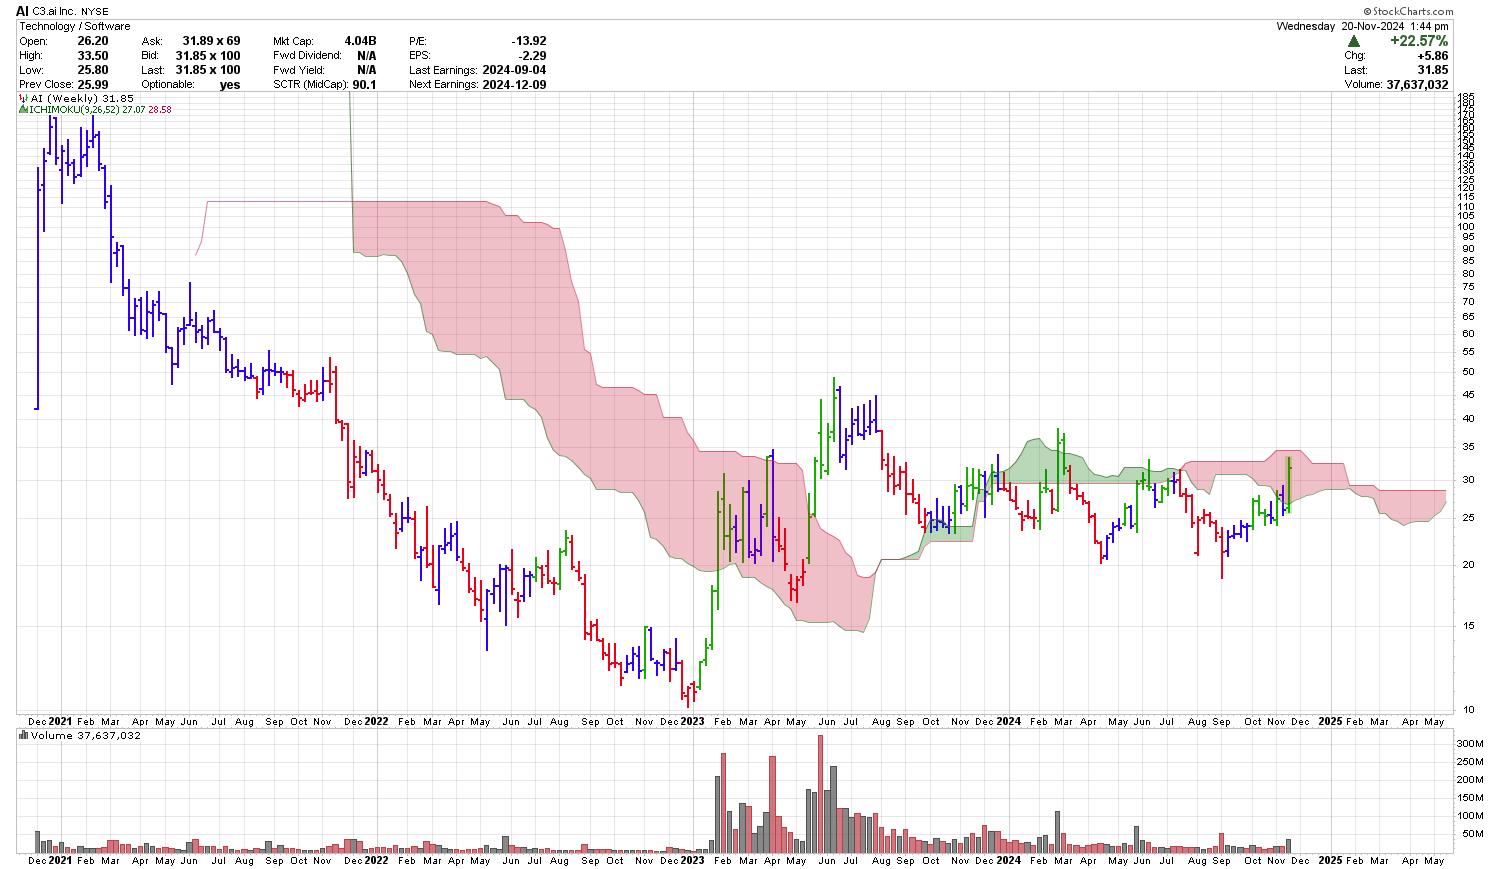Screen dimensions: 1500x869
Task: Click the 2025 label below the volume panel
Action: coord(1330,860)
